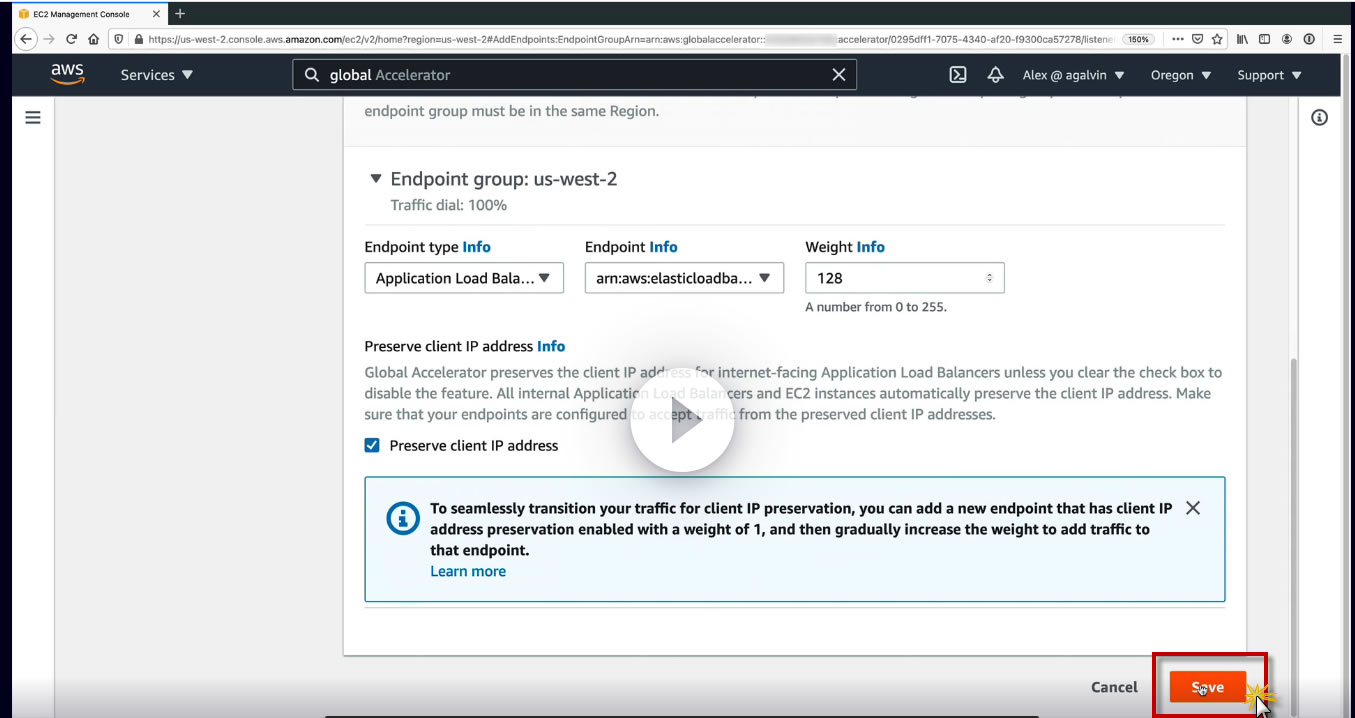1355x718 pixels.
Task: Click the browser Back arrow
Action: [26, 39]
